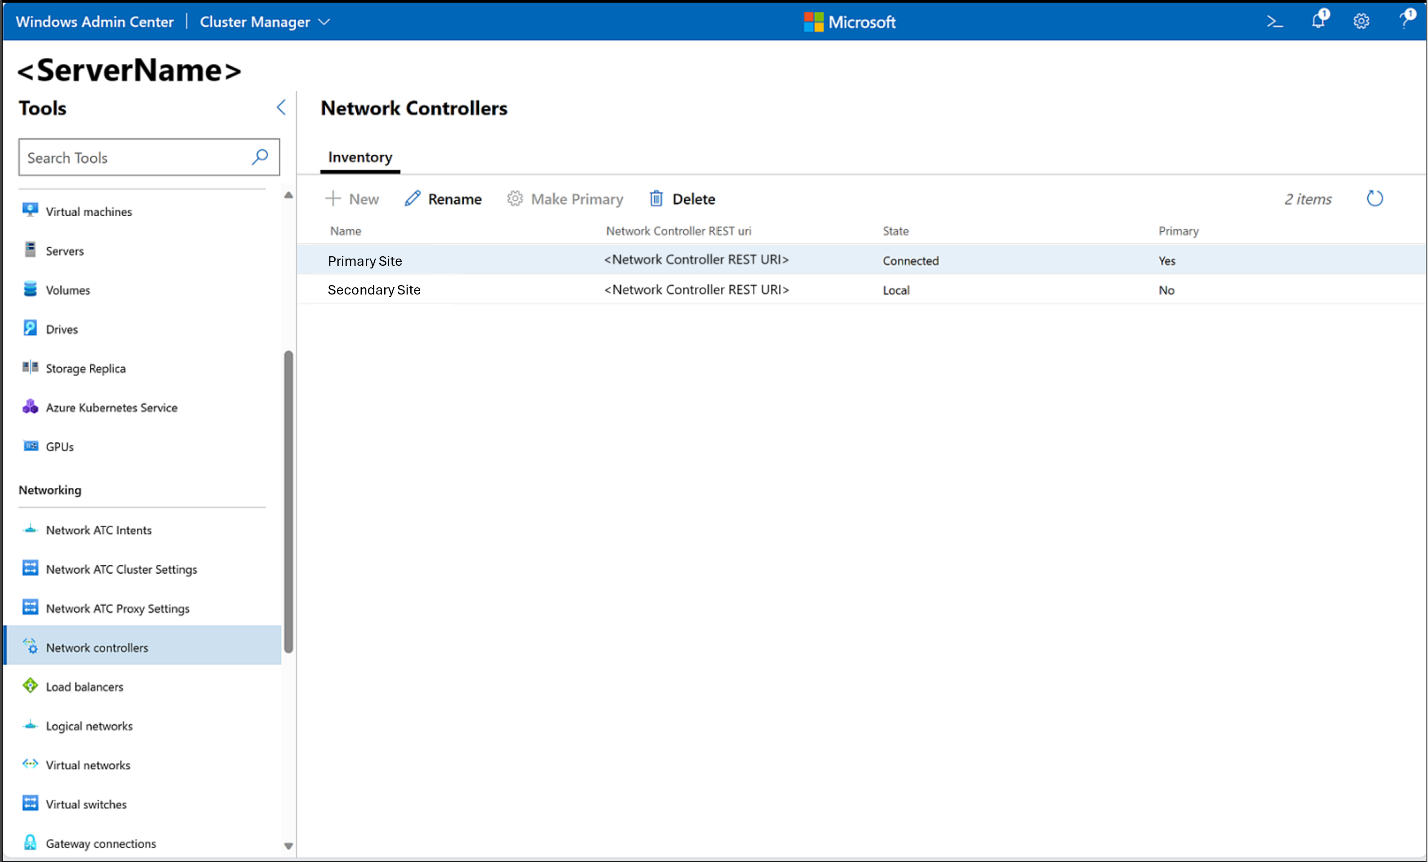Go to the Virtual machines tool

88,212
